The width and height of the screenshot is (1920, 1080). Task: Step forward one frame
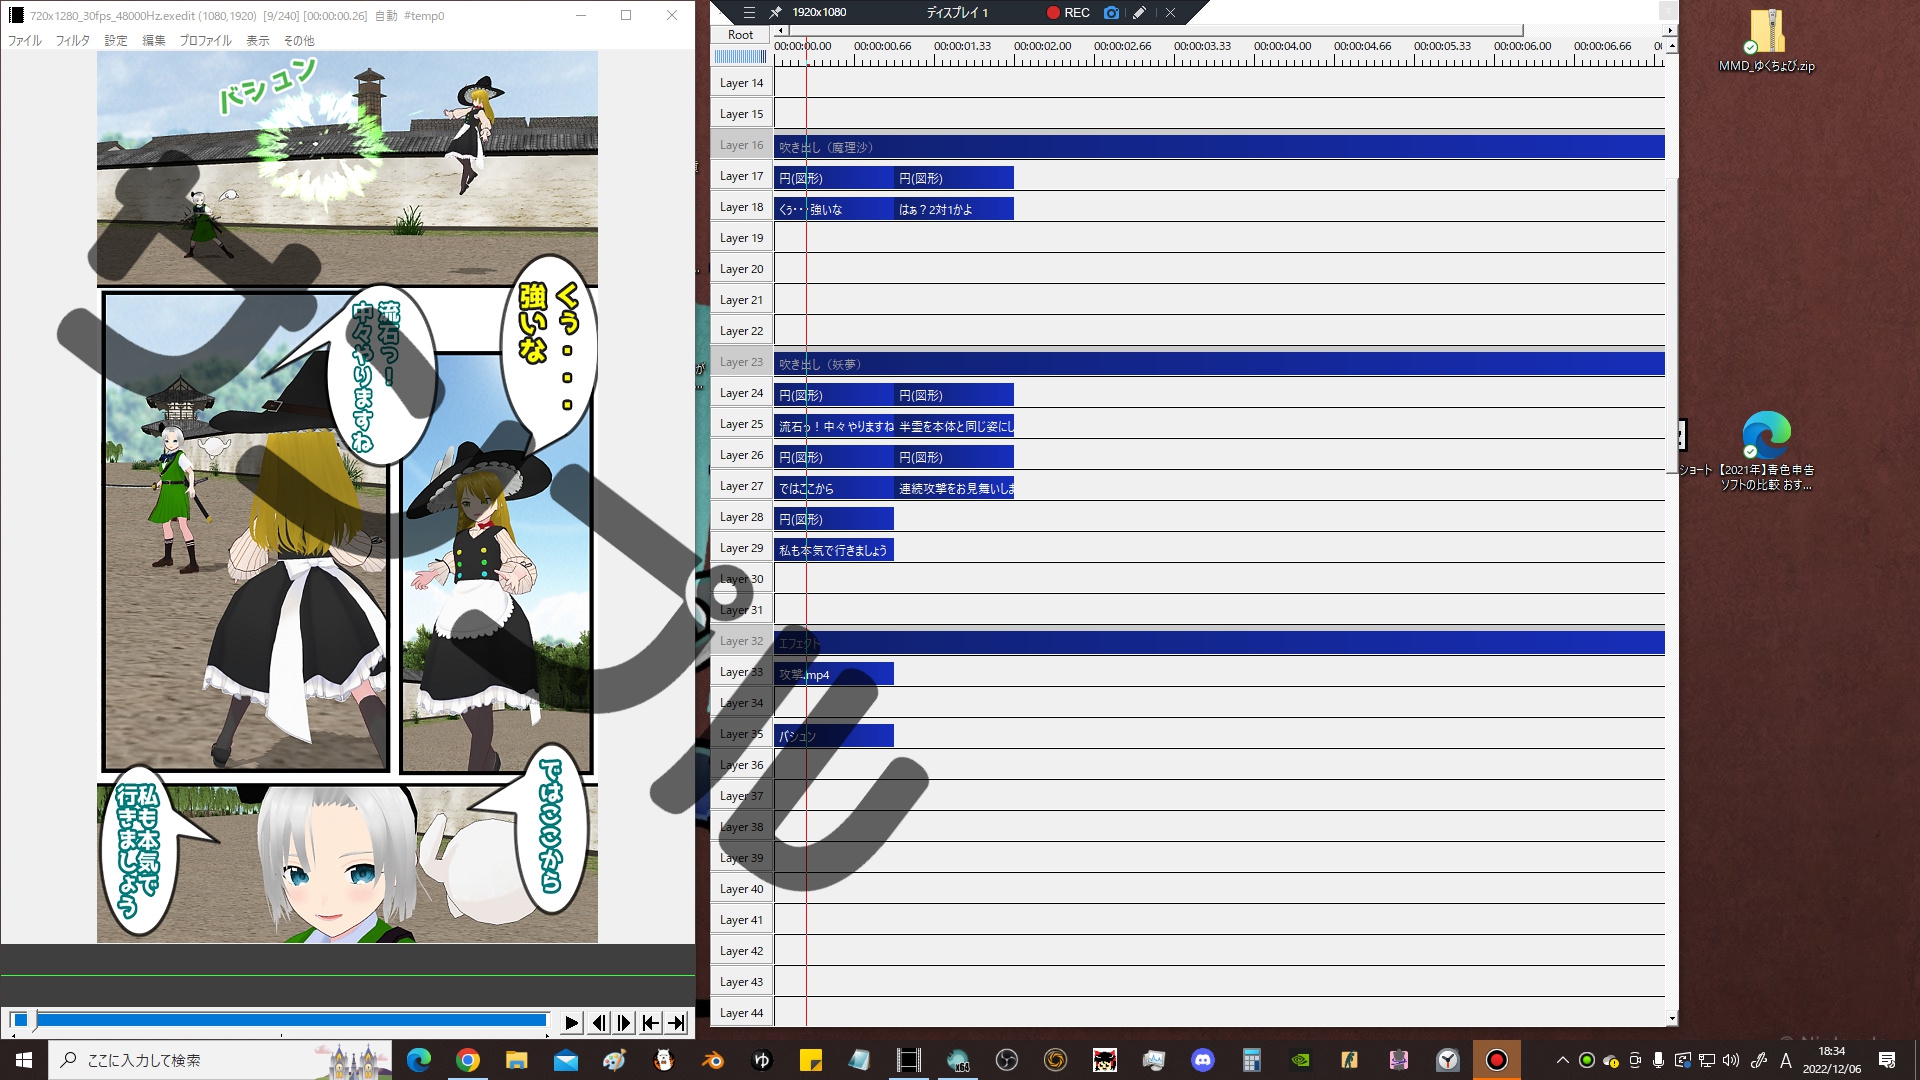[x=624, y=1022]
